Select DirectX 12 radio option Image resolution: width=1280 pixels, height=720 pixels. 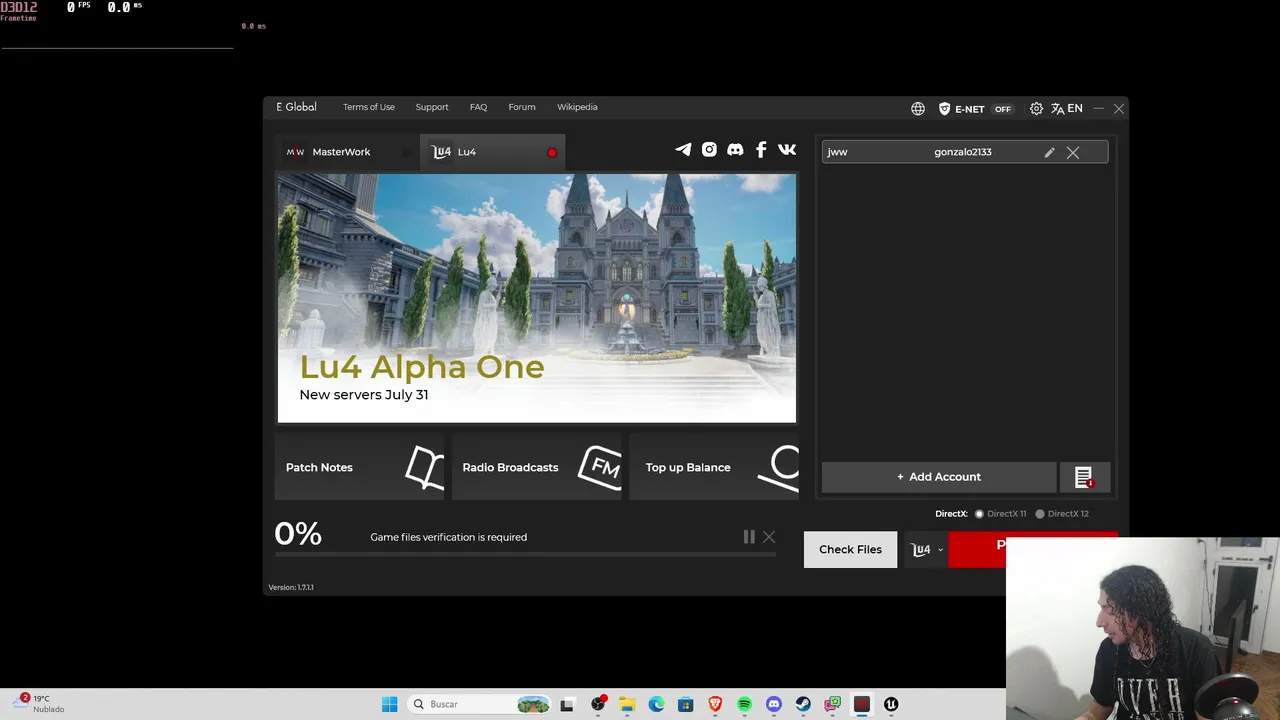coord(1062,514)
